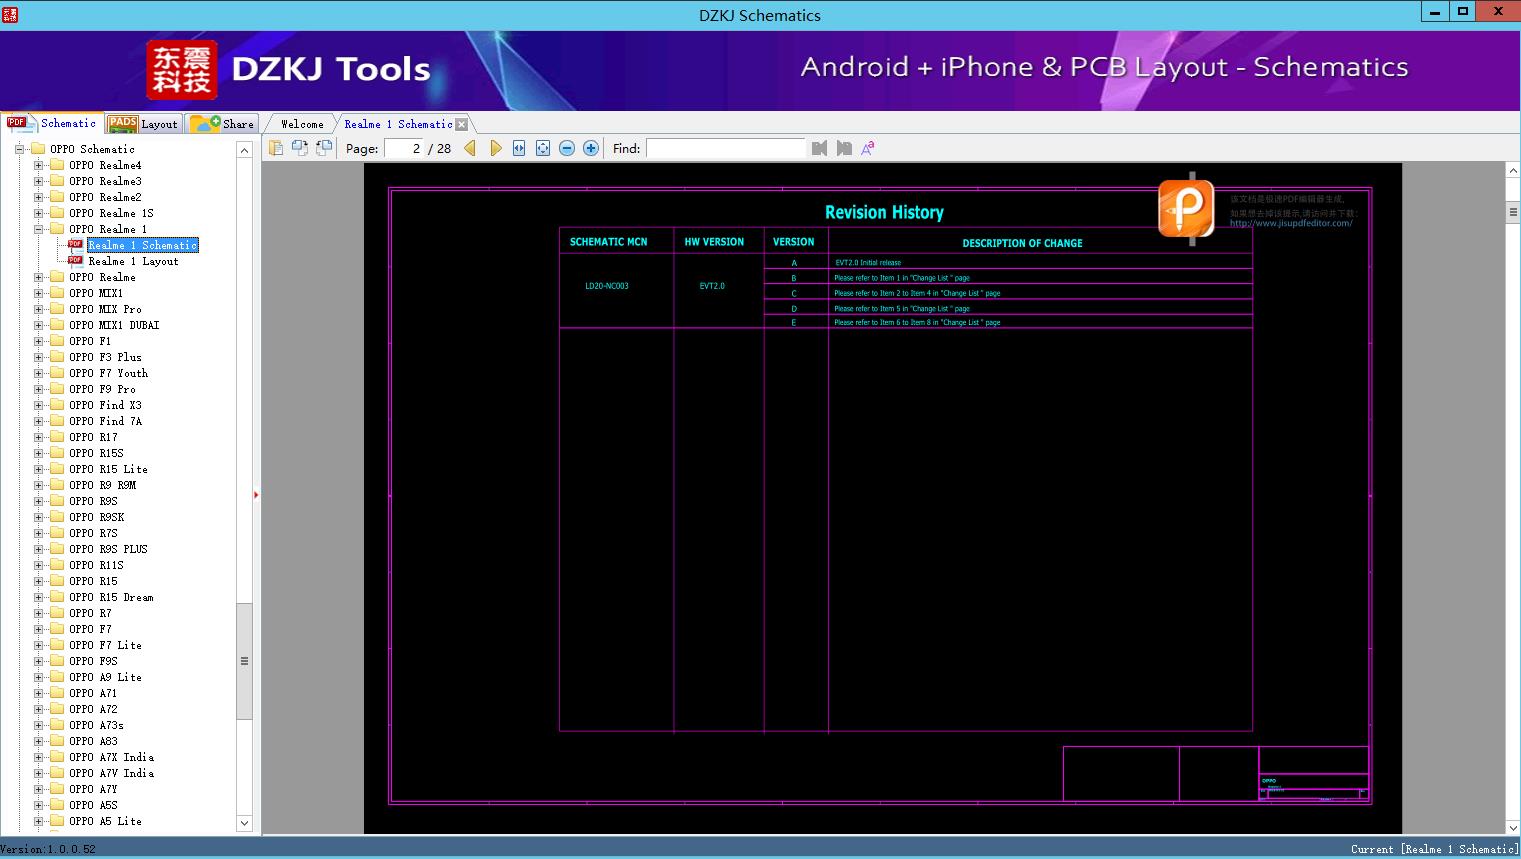
Task: Switch to the Schematic tab
Action: (52, 123)
